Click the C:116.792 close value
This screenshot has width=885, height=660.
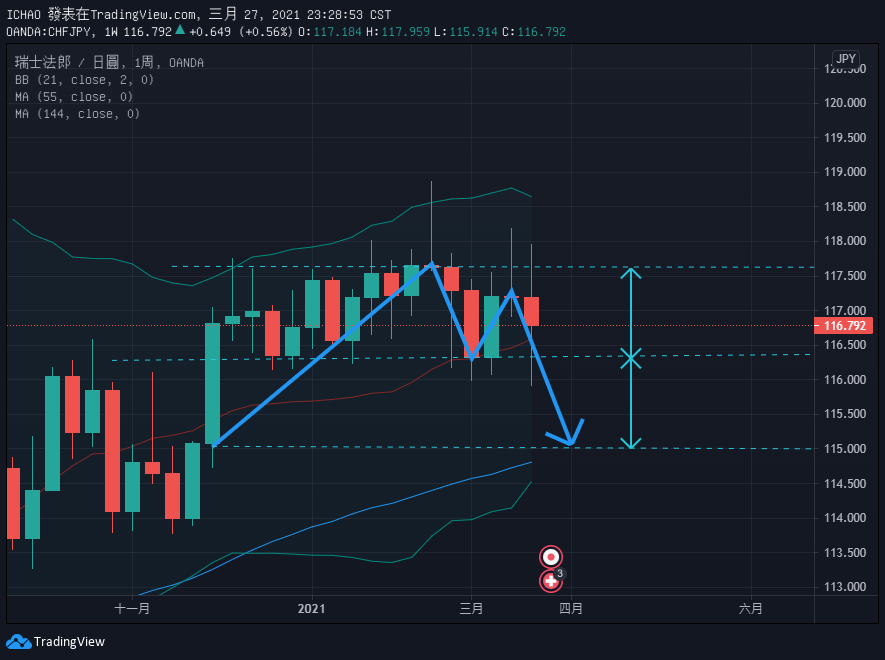(x=534, y=32)
